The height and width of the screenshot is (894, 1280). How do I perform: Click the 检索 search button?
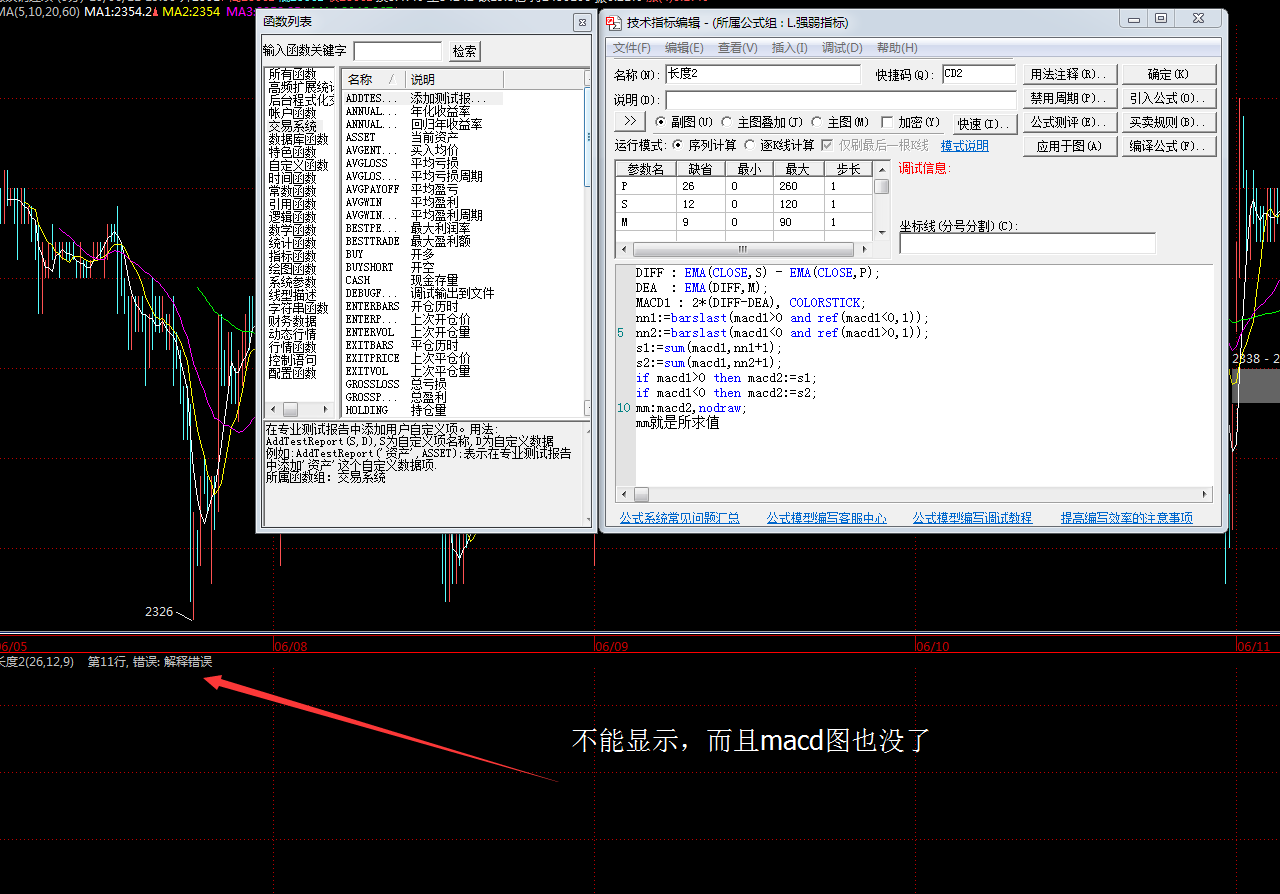click(x=464, y=51)
